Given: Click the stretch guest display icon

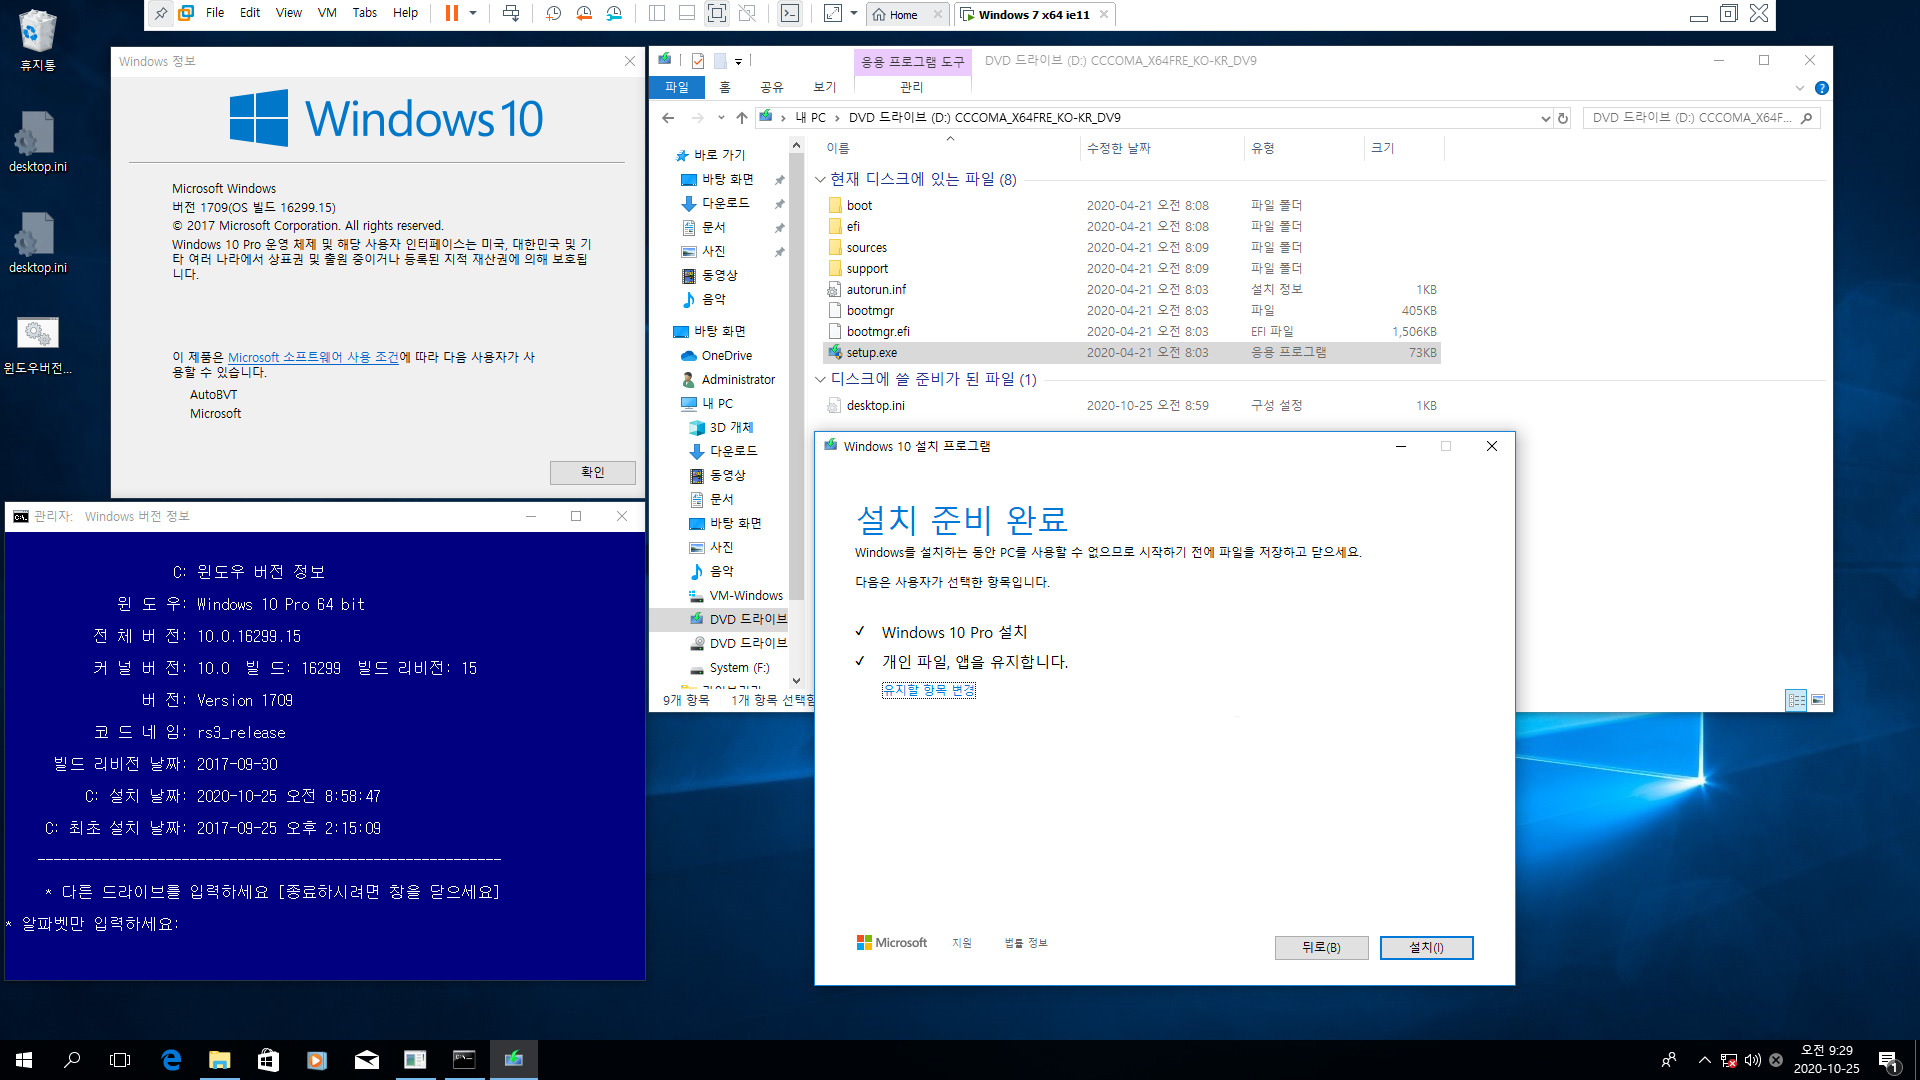Looking at the screenshot, I should (x=833, y=14).
